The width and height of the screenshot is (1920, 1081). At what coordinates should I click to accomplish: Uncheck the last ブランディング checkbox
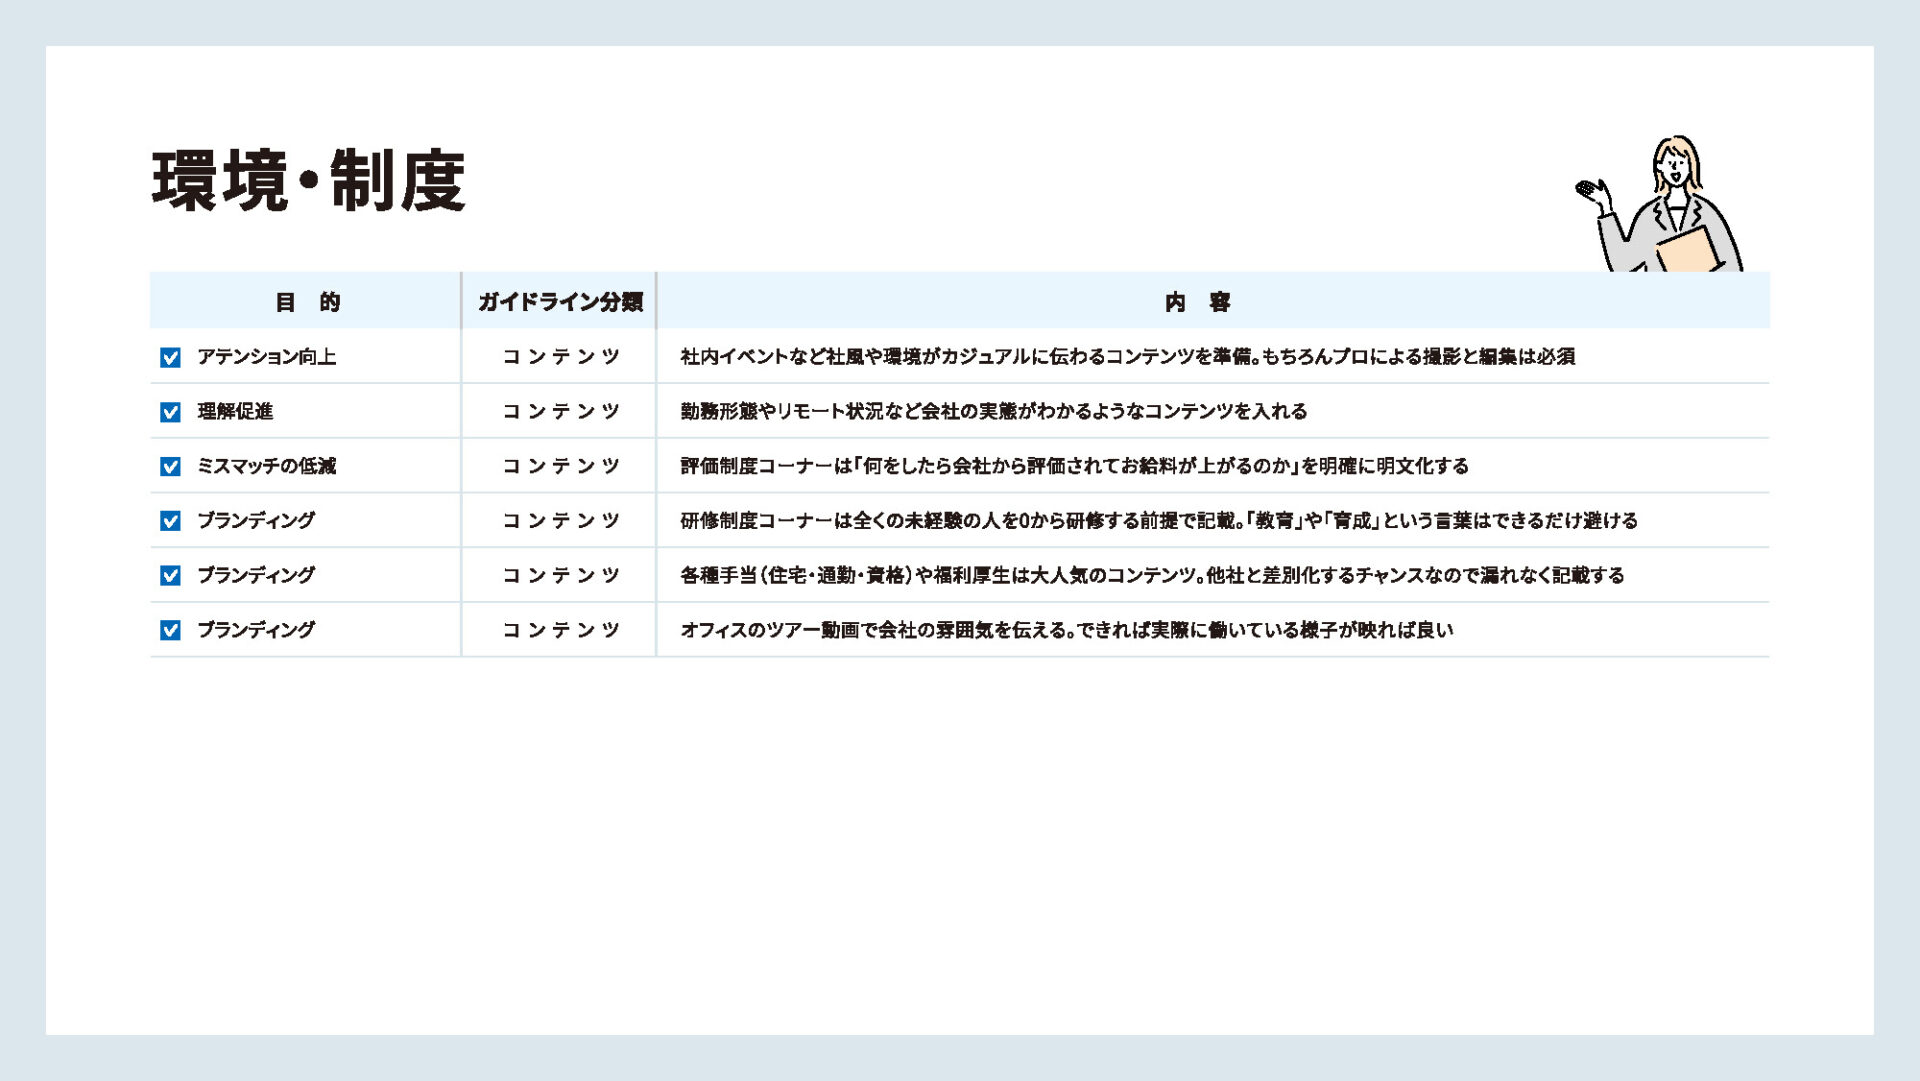(x=171, y=630)
